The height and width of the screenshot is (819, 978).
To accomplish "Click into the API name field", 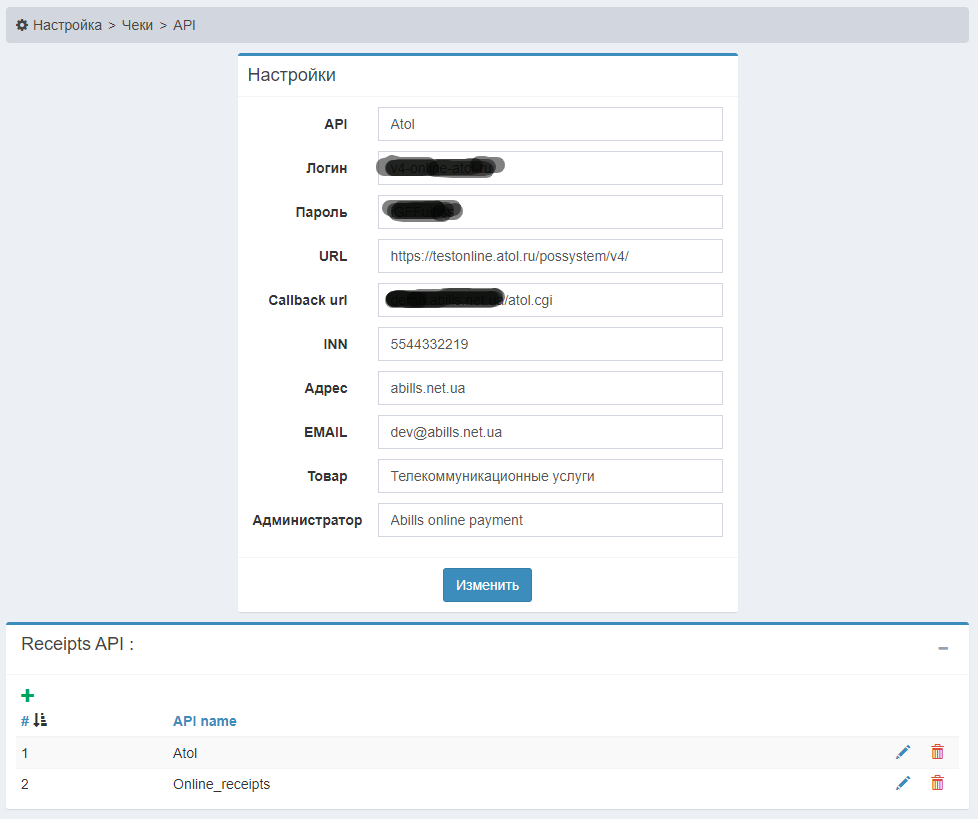I will click(x=550, y=124).
